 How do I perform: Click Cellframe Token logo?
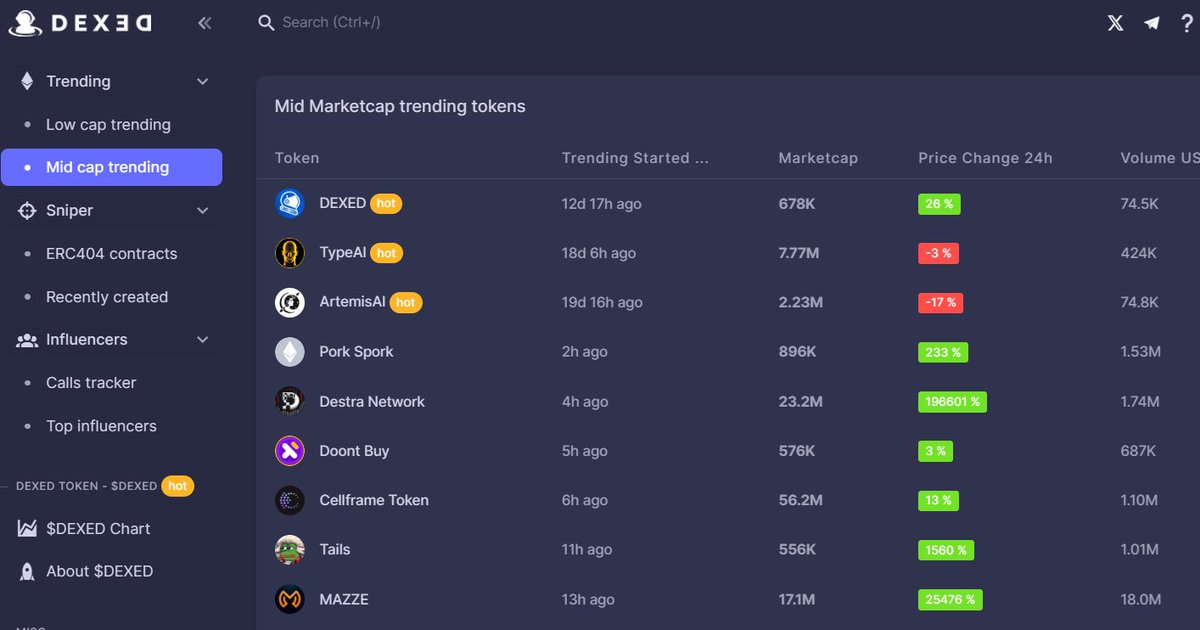pyautogui.click(x=289, y=500)
